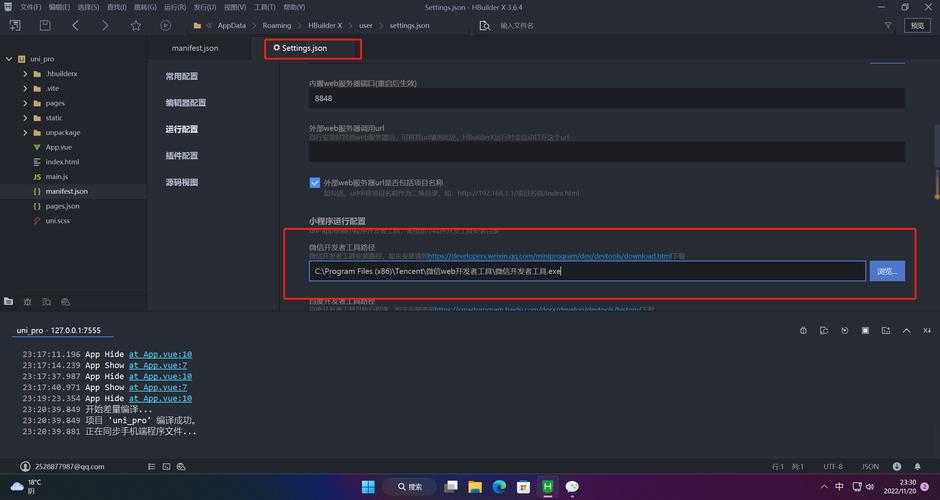Click the UTF-8 encoding in status bar
Image resolution: width=940 pixels, height=500 pixels.
833,466
